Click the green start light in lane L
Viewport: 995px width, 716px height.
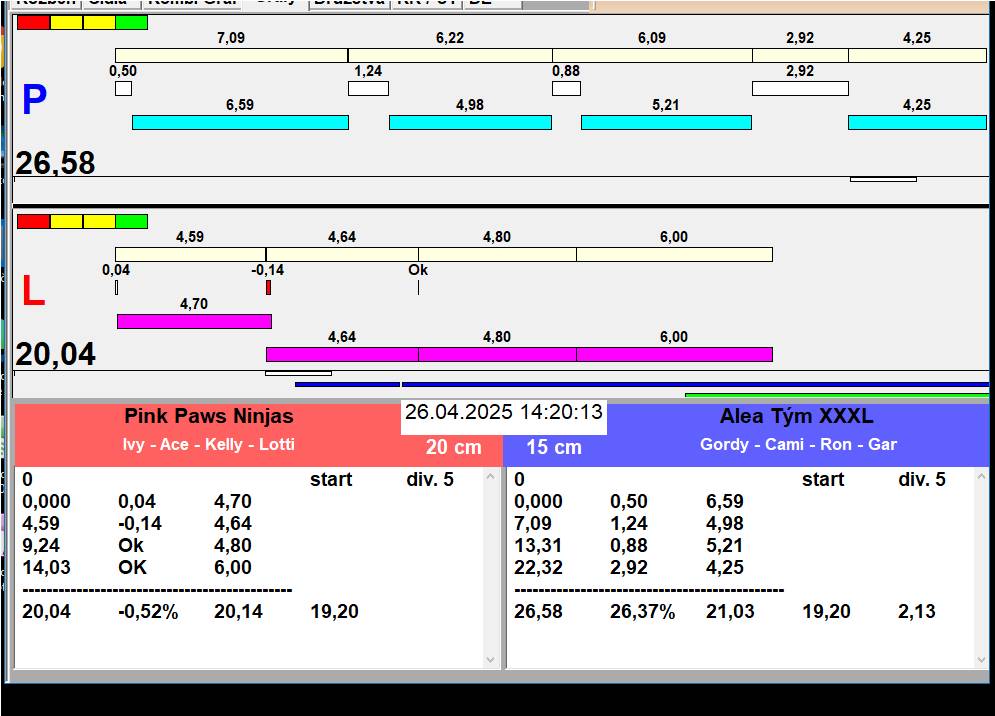pyautogui.click(x=131, y=221)
